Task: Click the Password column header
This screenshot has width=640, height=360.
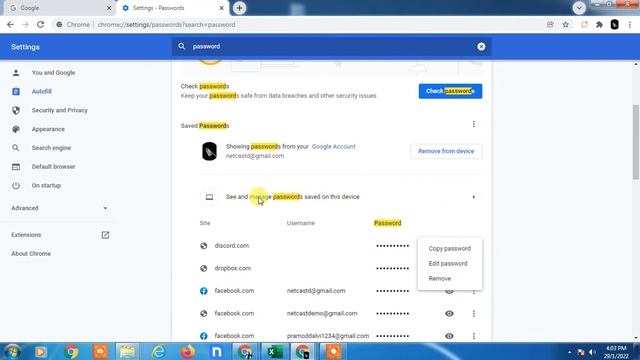Action: [x=387, y=223]
